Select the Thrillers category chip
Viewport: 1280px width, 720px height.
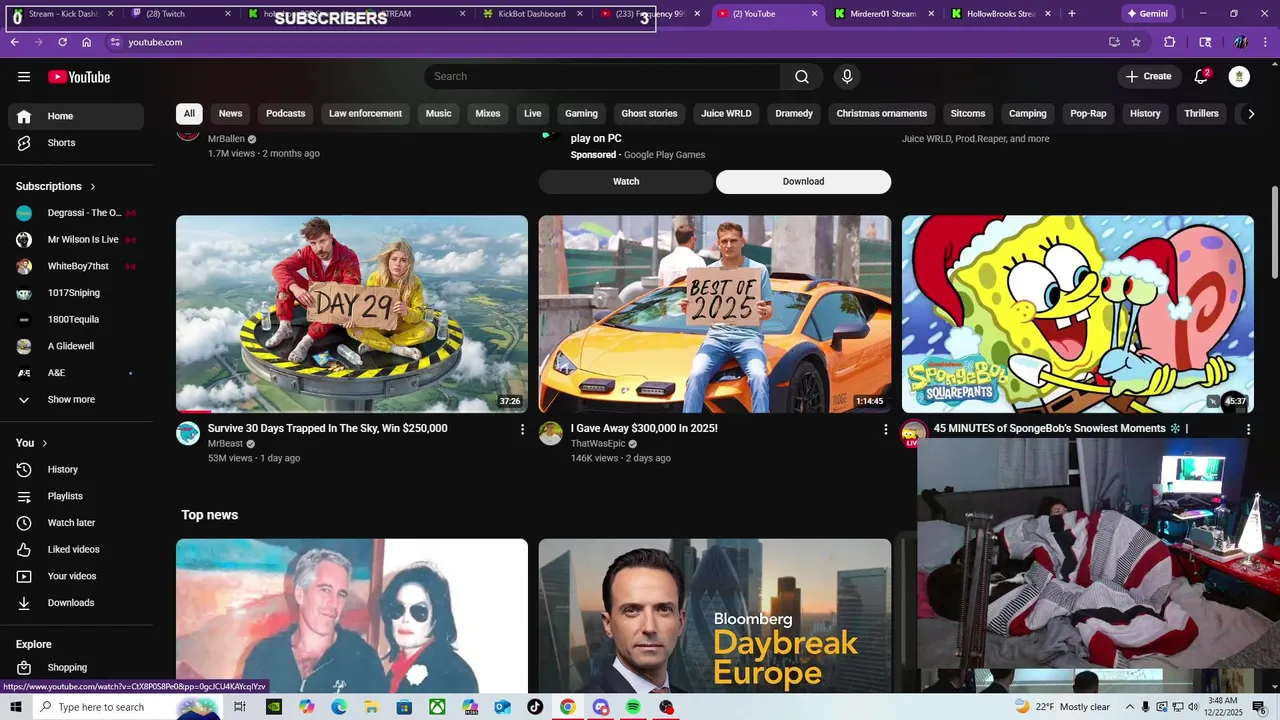[x=1201, y=114]
